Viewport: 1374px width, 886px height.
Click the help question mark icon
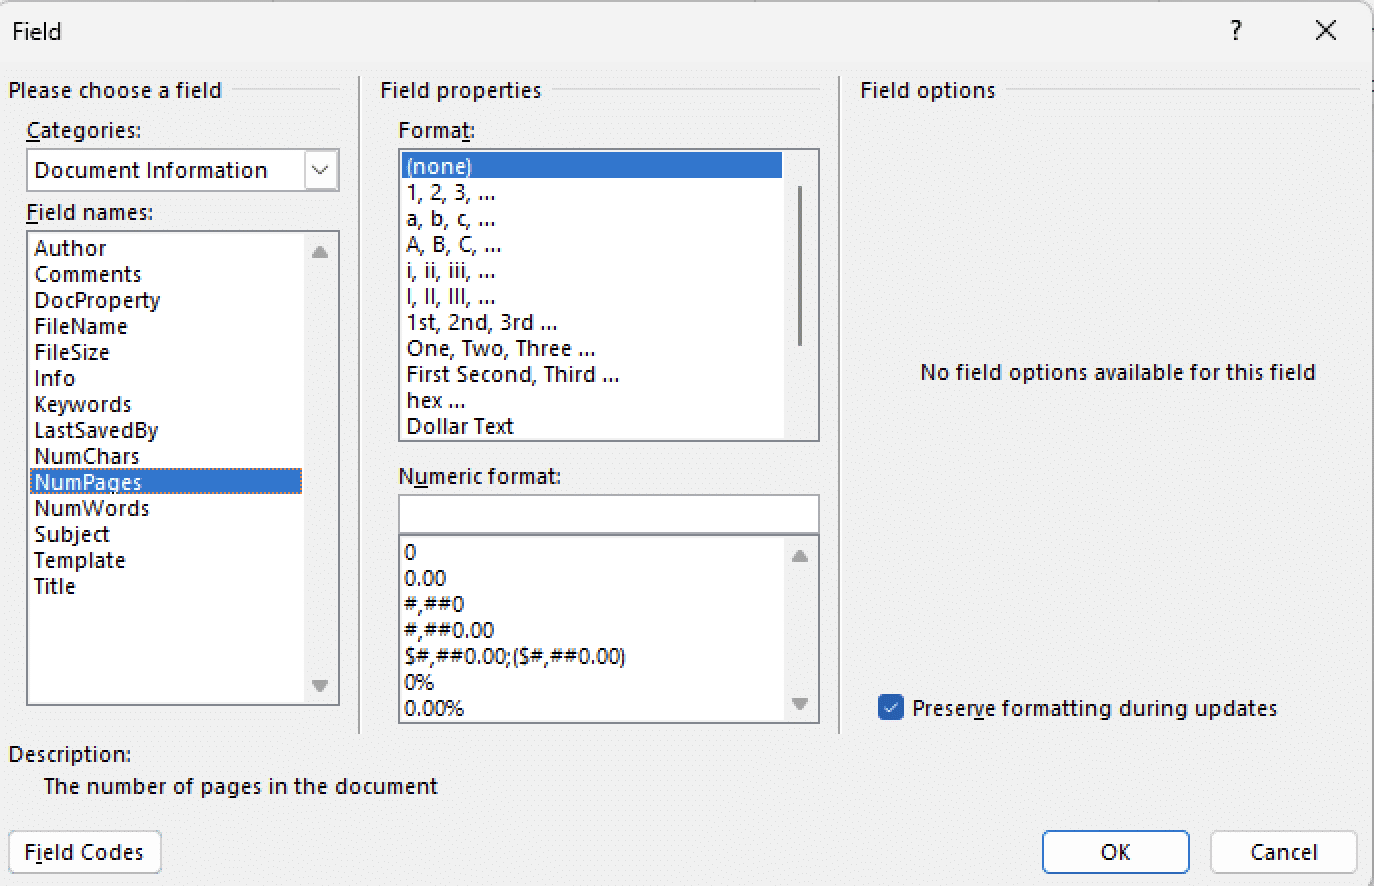coord(1236,31)
